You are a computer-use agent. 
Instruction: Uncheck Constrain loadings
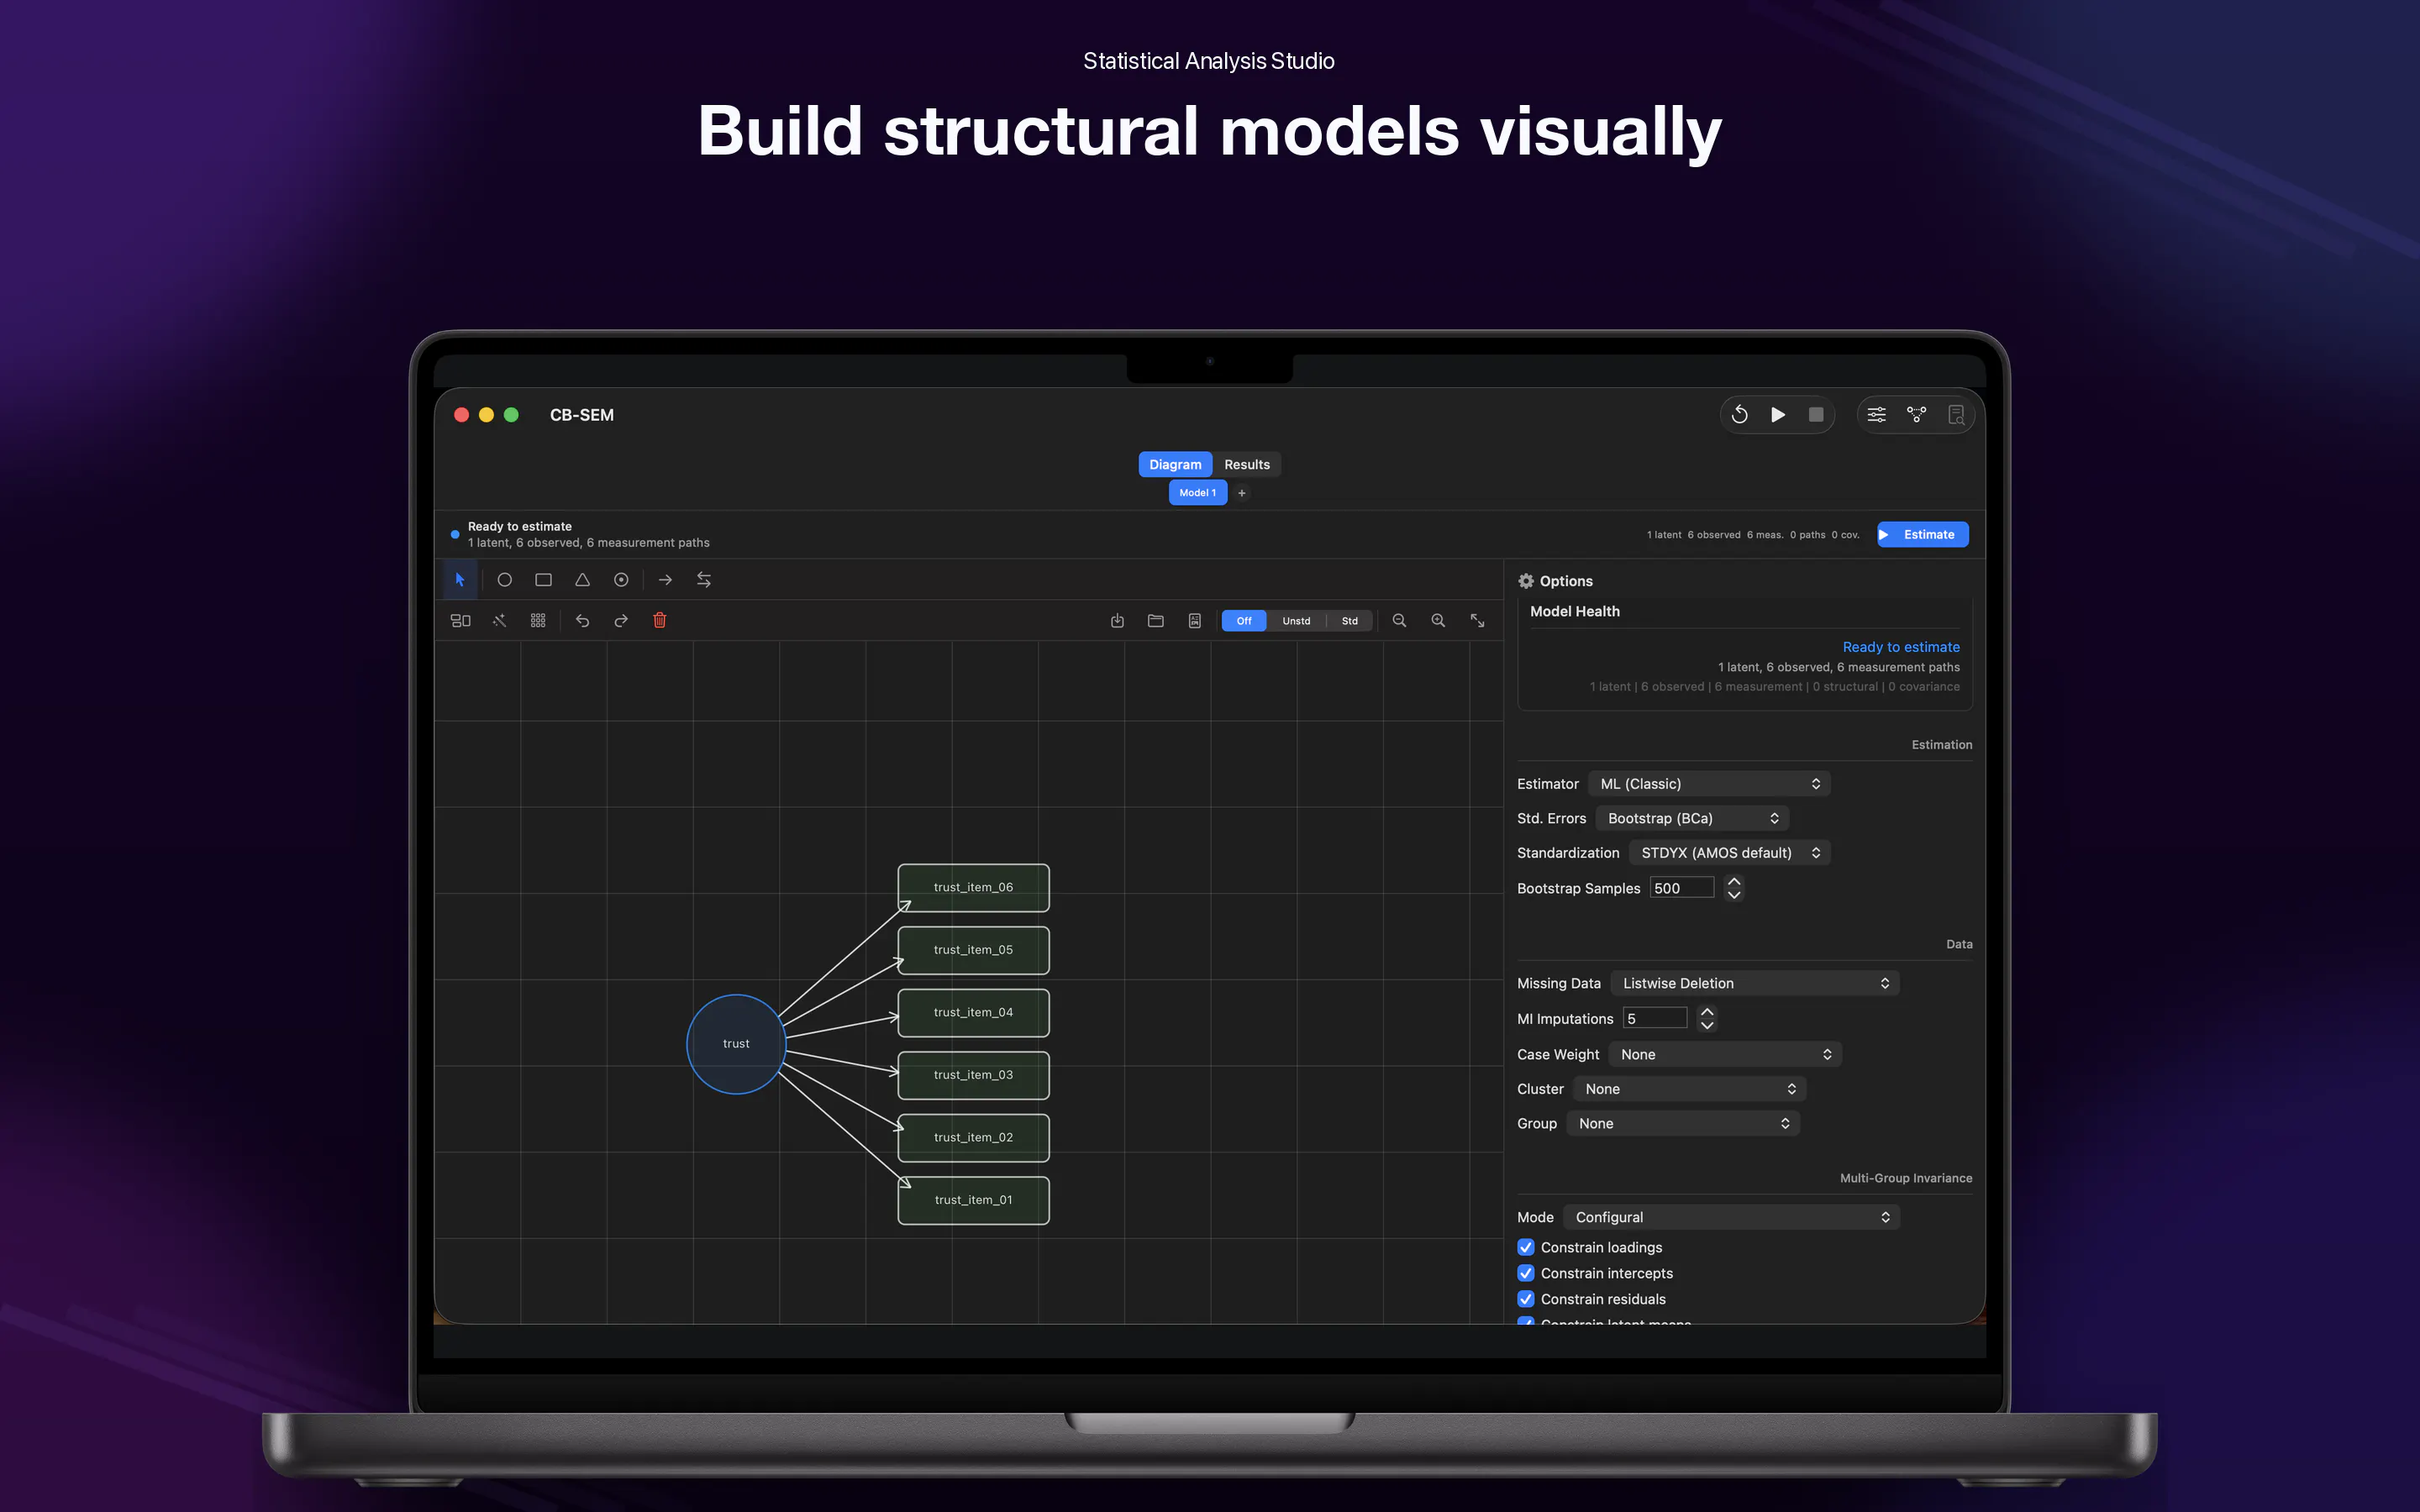[1526, 1247]
